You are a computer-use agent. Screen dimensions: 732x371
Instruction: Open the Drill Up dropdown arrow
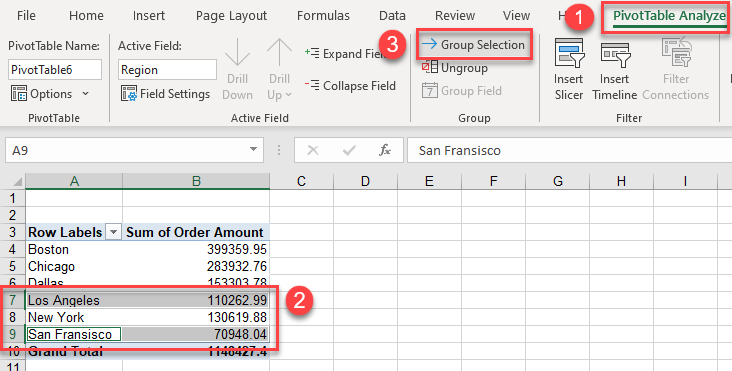coord(289,95)
